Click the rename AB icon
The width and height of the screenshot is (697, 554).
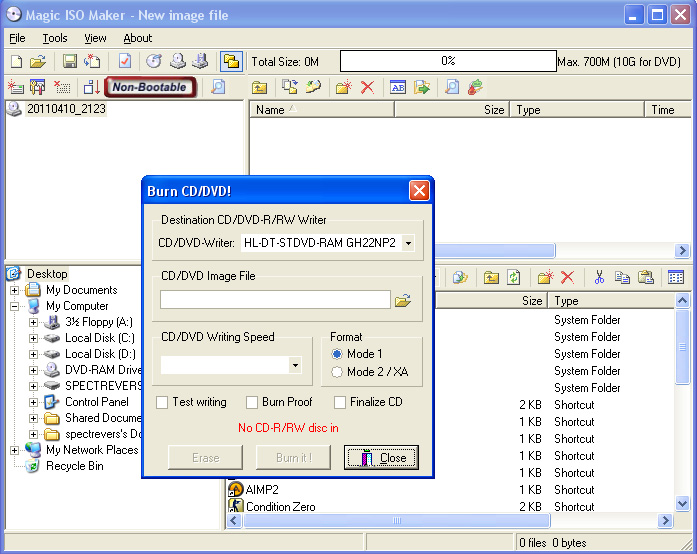pyautogui.click(x=398, y=87)
